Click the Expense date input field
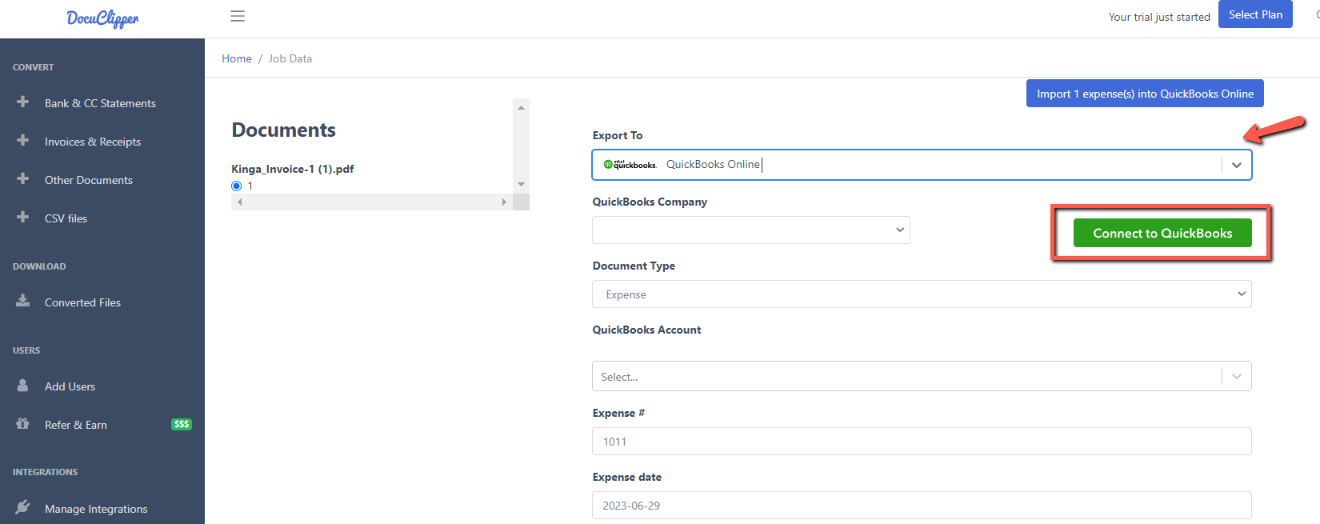The image size is (1320, 524). pos(921,505)
